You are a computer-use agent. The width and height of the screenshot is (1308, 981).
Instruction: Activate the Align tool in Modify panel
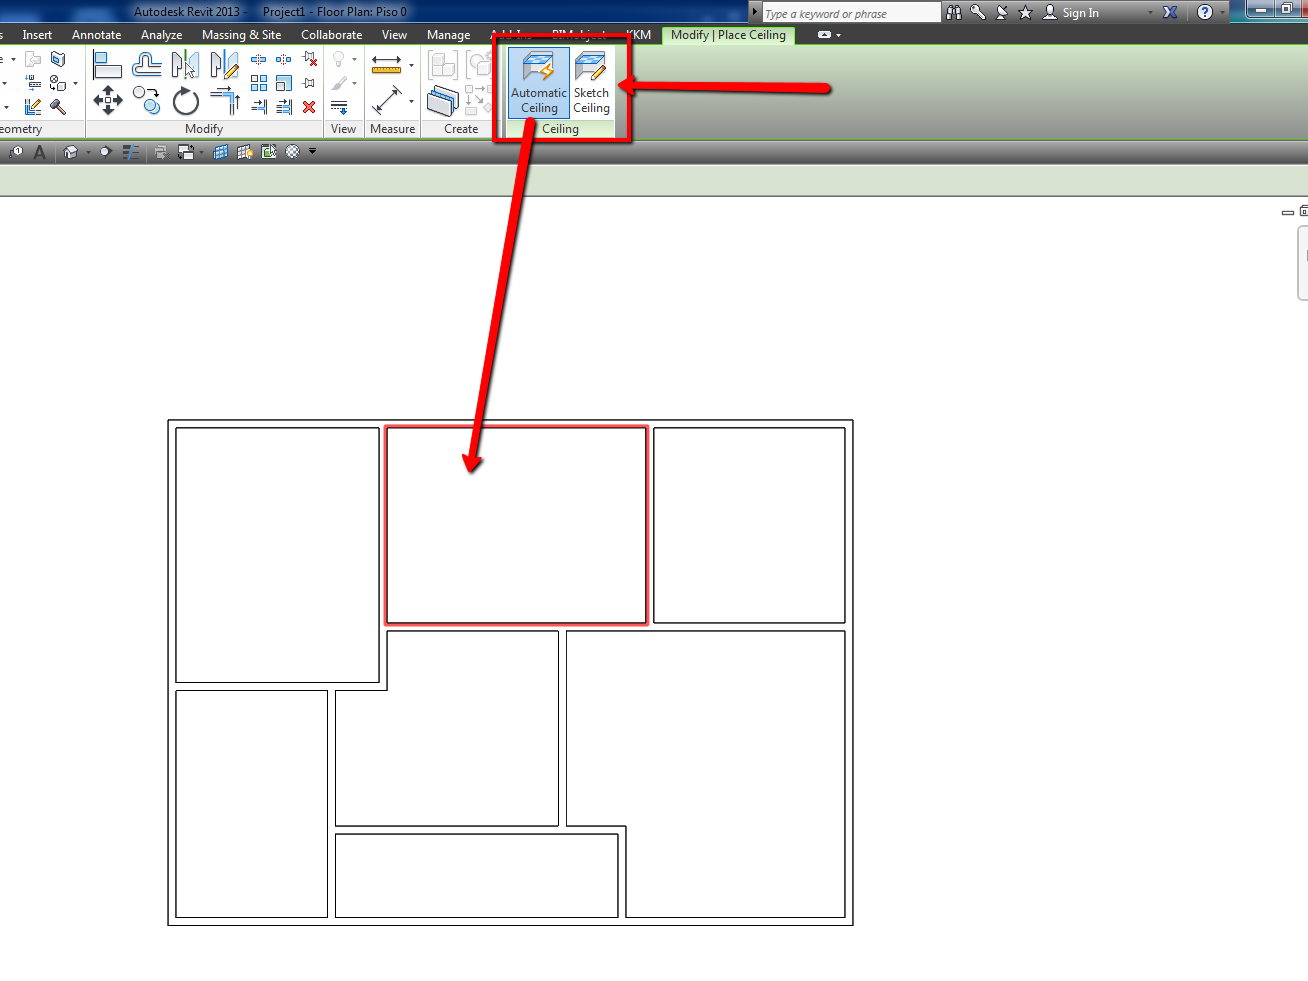(107, 65)
